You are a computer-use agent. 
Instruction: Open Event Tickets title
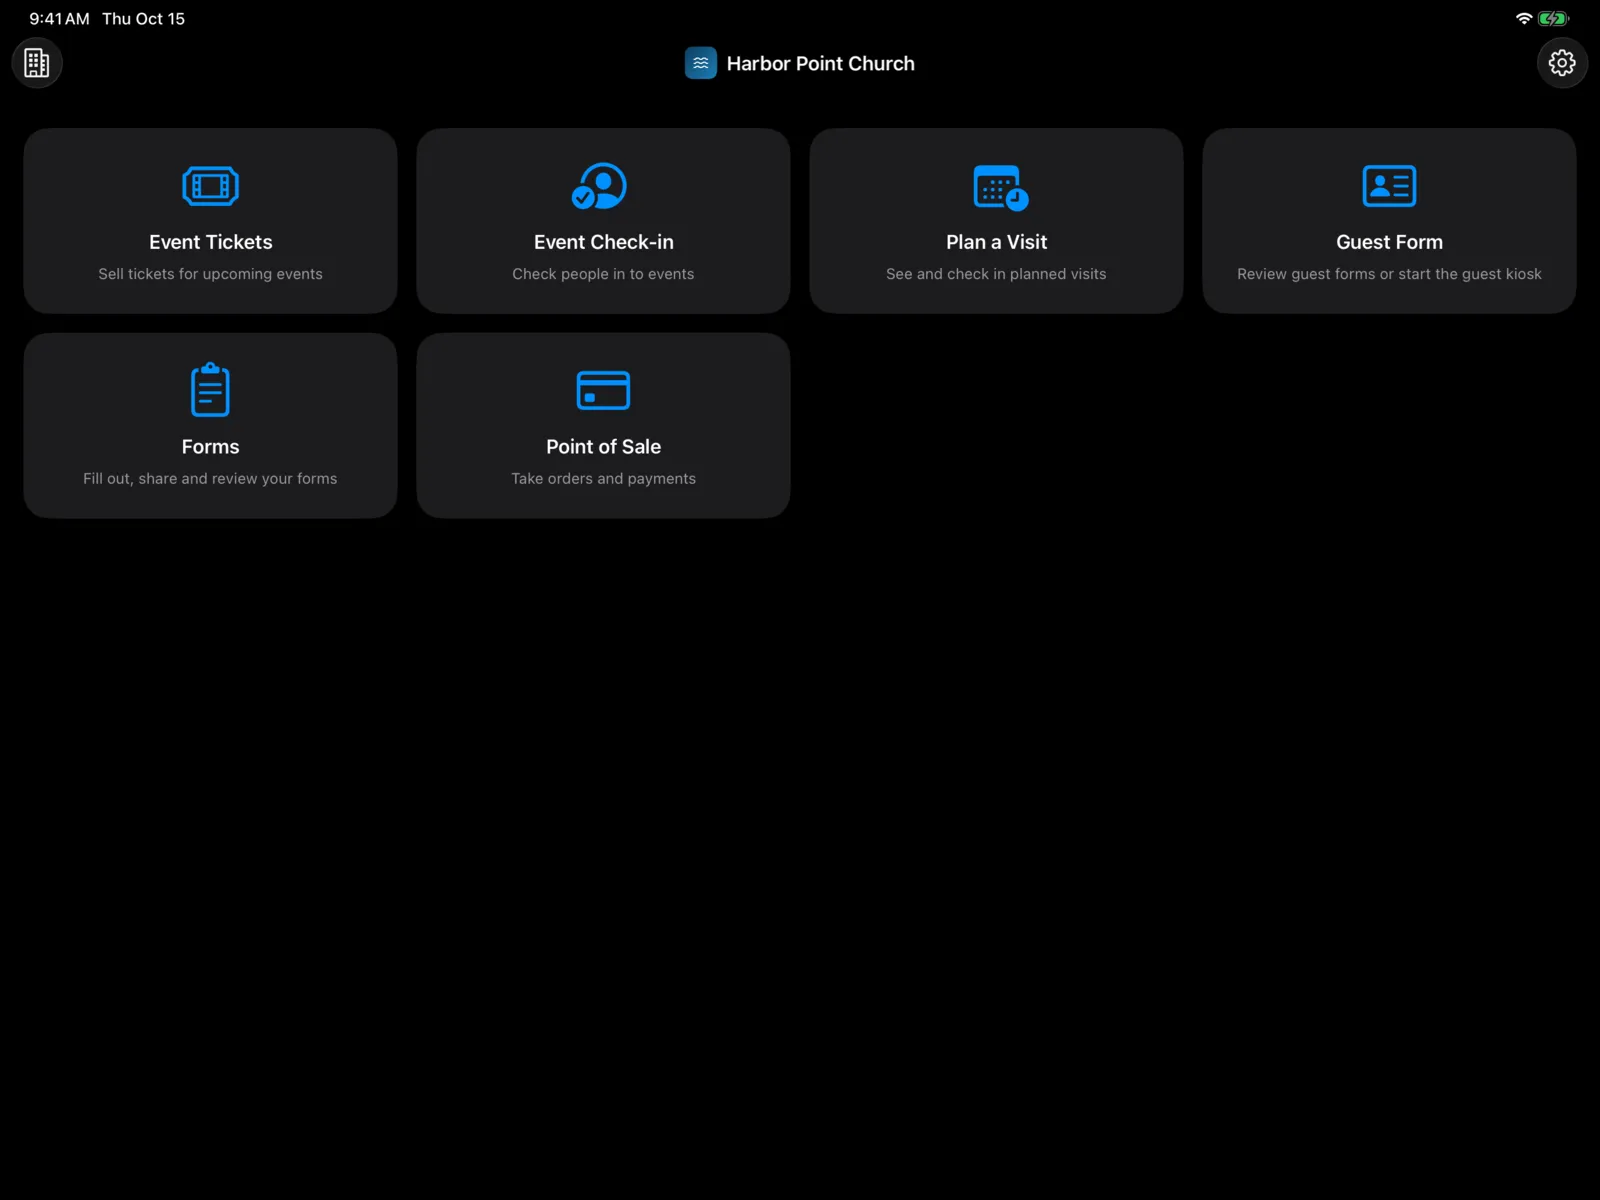click(211, 242)
